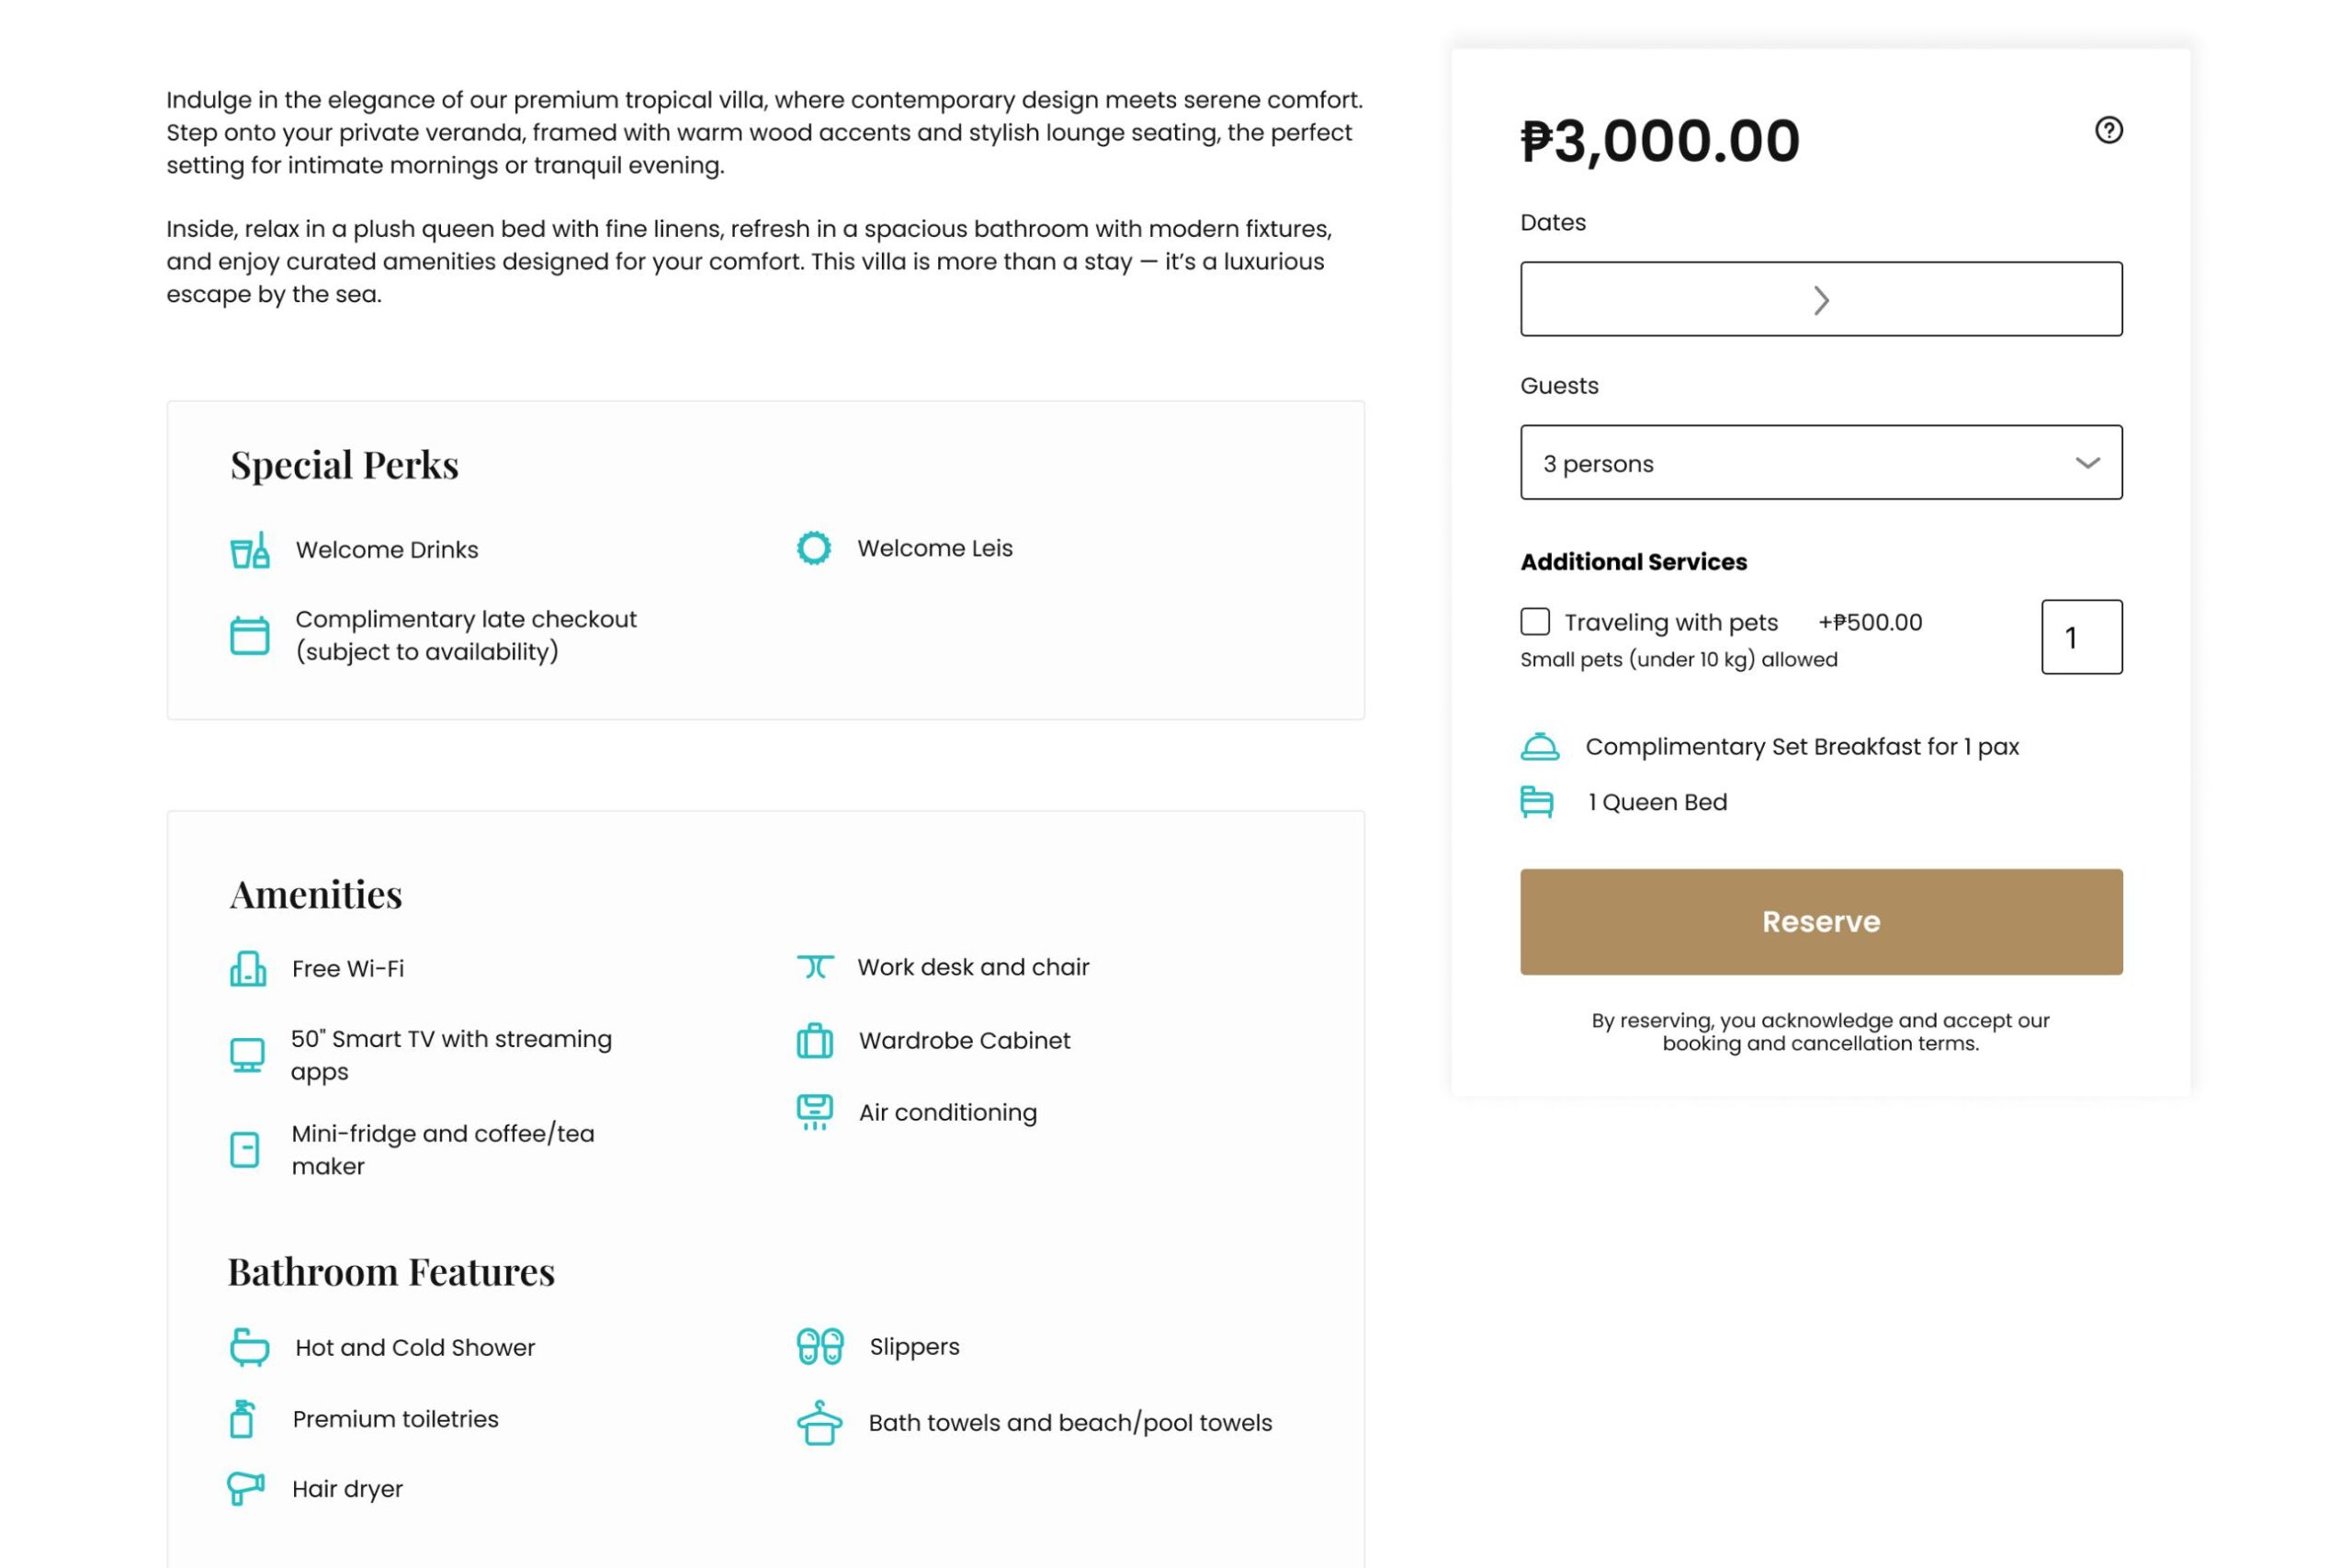Click the Wardrobe Cabinet icon
The width and height of the screenshot is (2352, 1568).
[815, 1041]
